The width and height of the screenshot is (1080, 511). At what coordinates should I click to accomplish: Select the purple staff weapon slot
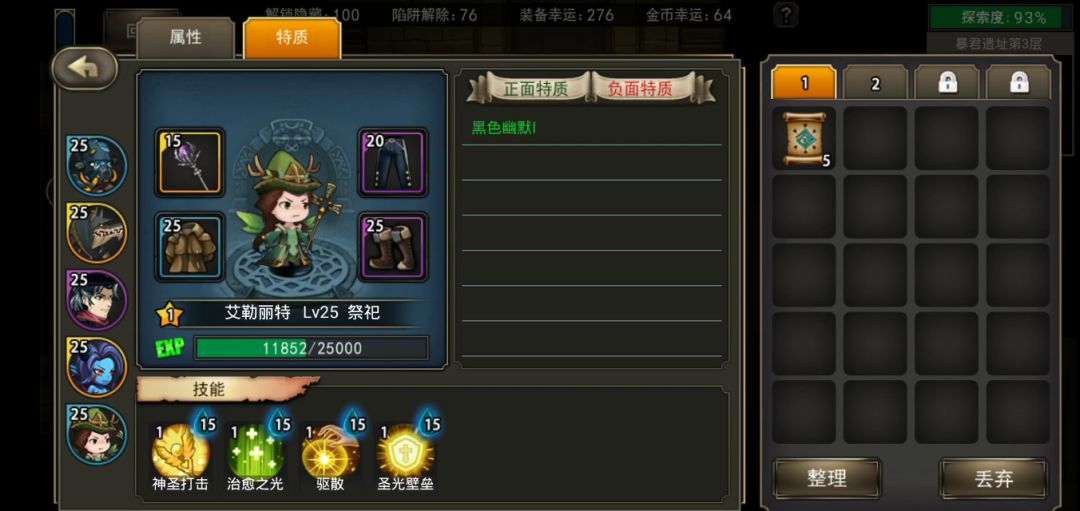(189, 163)
